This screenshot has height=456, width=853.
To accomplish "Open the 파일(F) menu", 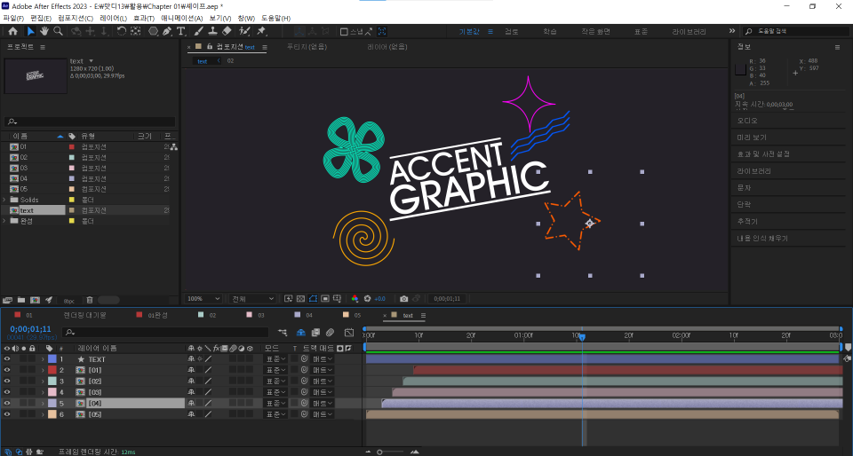I will 14,18.
